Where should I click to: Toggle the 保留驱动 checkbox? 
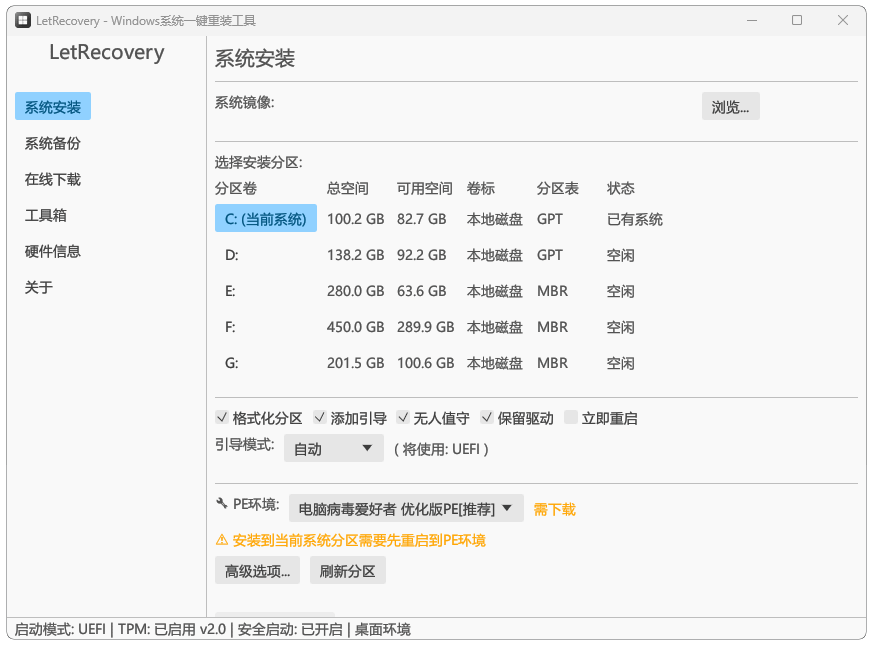(487, 418)
